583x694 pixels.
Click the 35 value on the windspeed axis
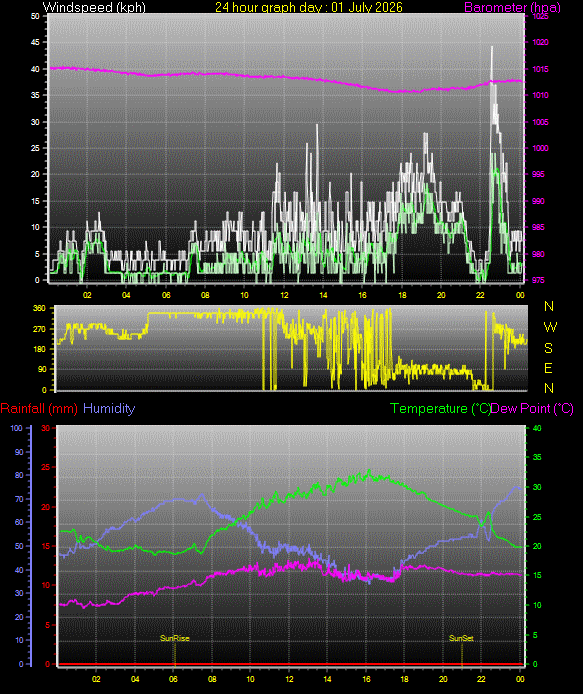tap(35, 95)
